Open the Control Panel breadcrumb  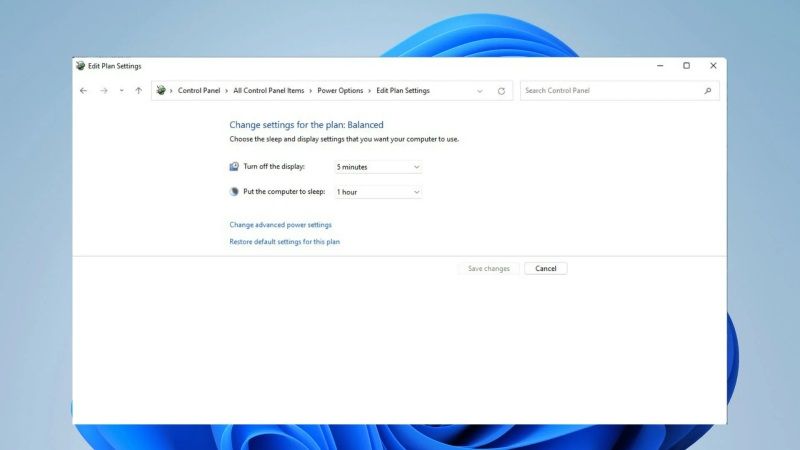tap(199, 90)
